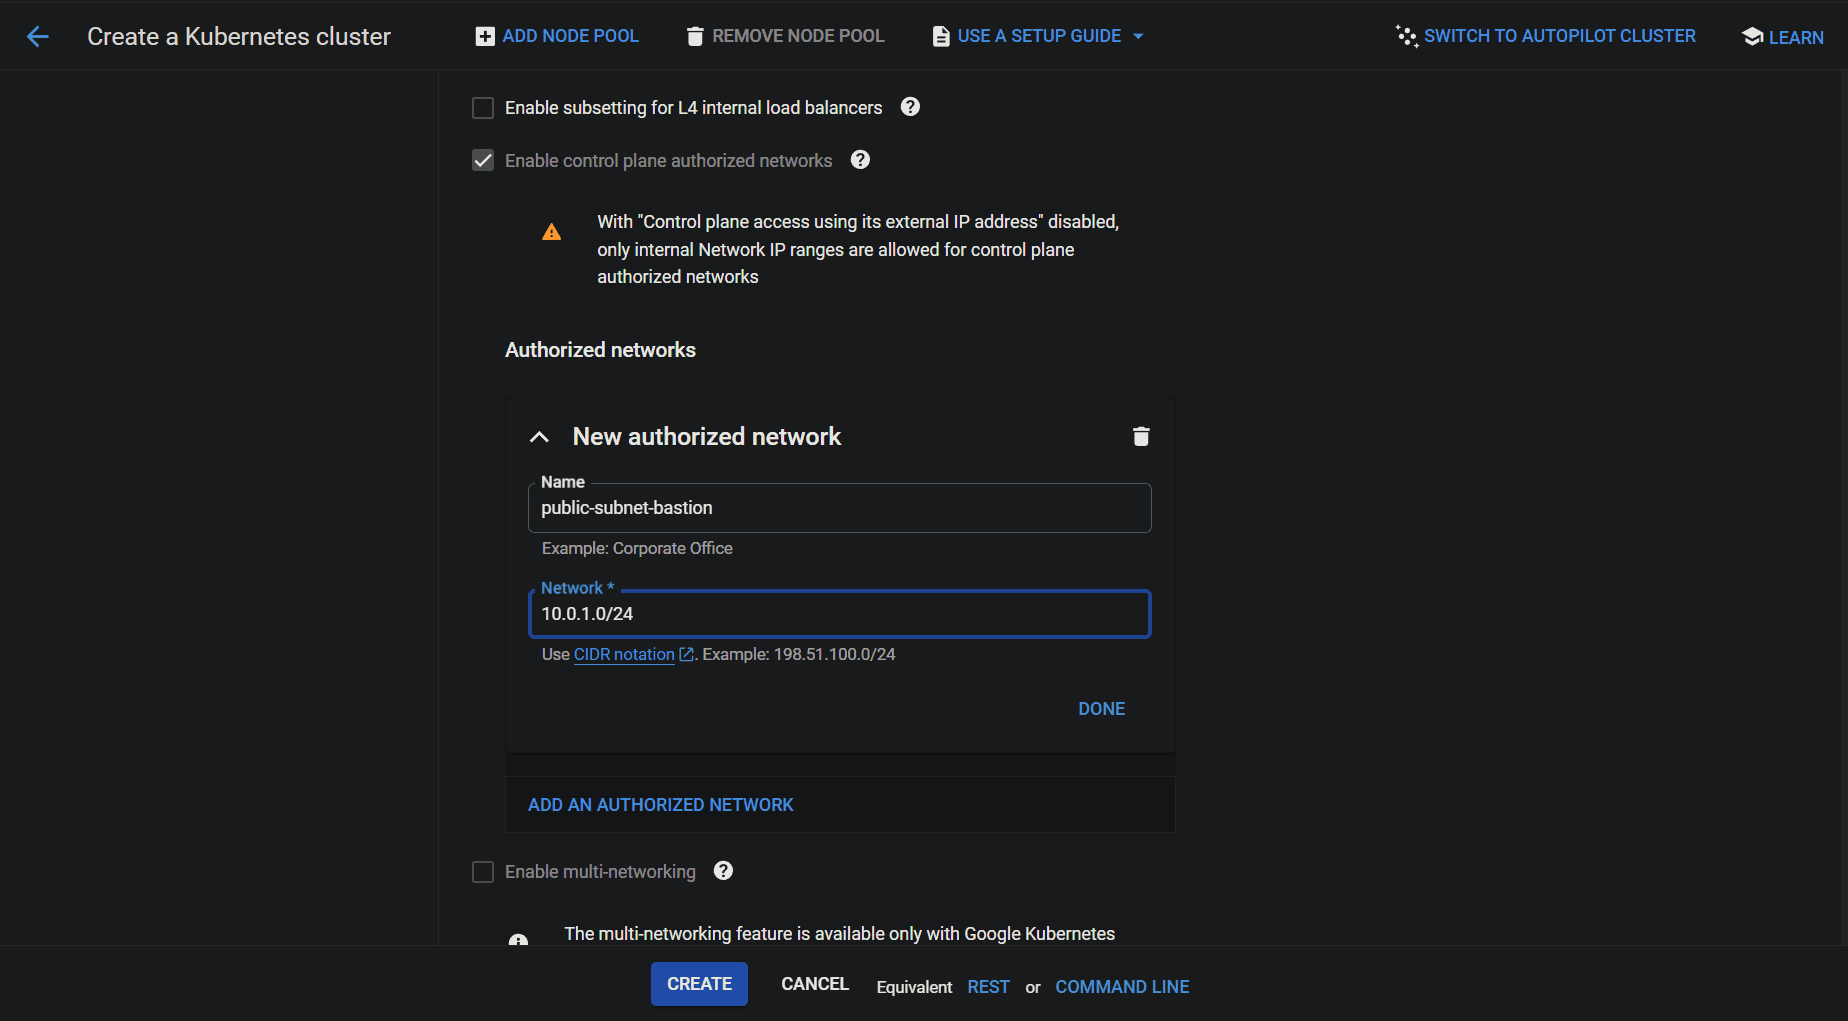Click the public-subnet-bastion Name field
Image resolution: width=1848 pixels, height=1021 pixels.
coord(839,508)
